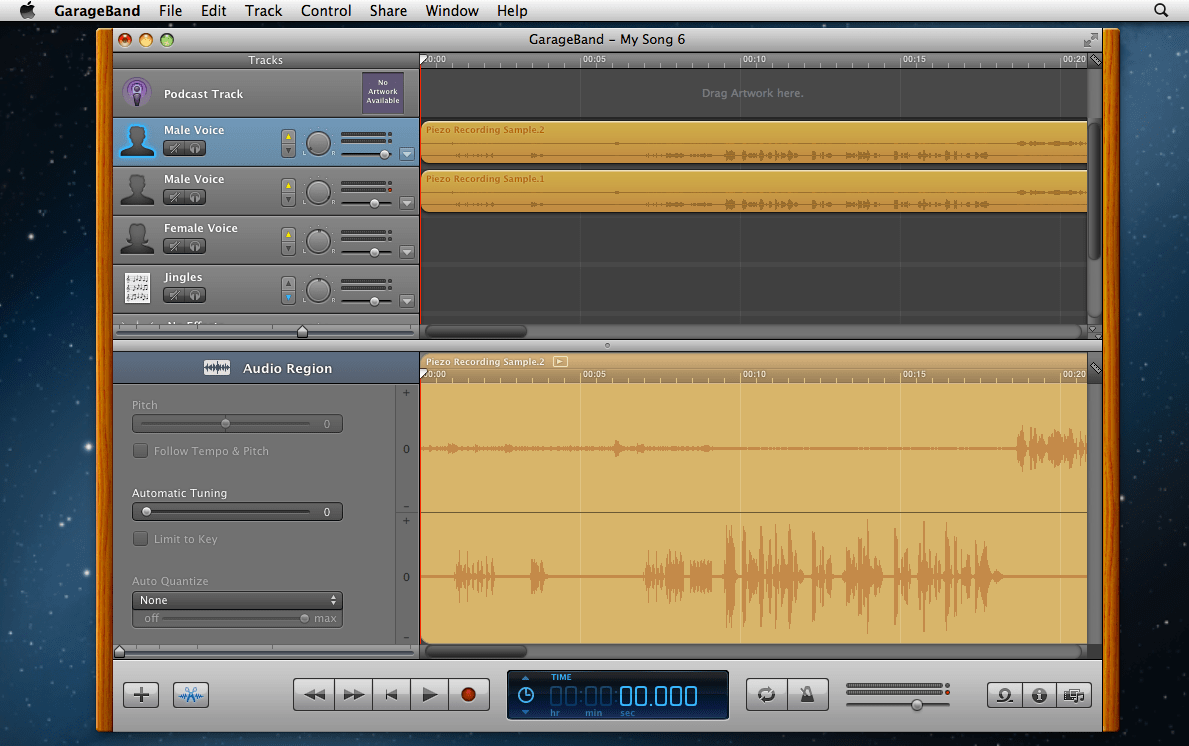Click the upper waveform zoom plus in editor
This screenshot has width=1189, height=746.
click(x=406, y=393)
